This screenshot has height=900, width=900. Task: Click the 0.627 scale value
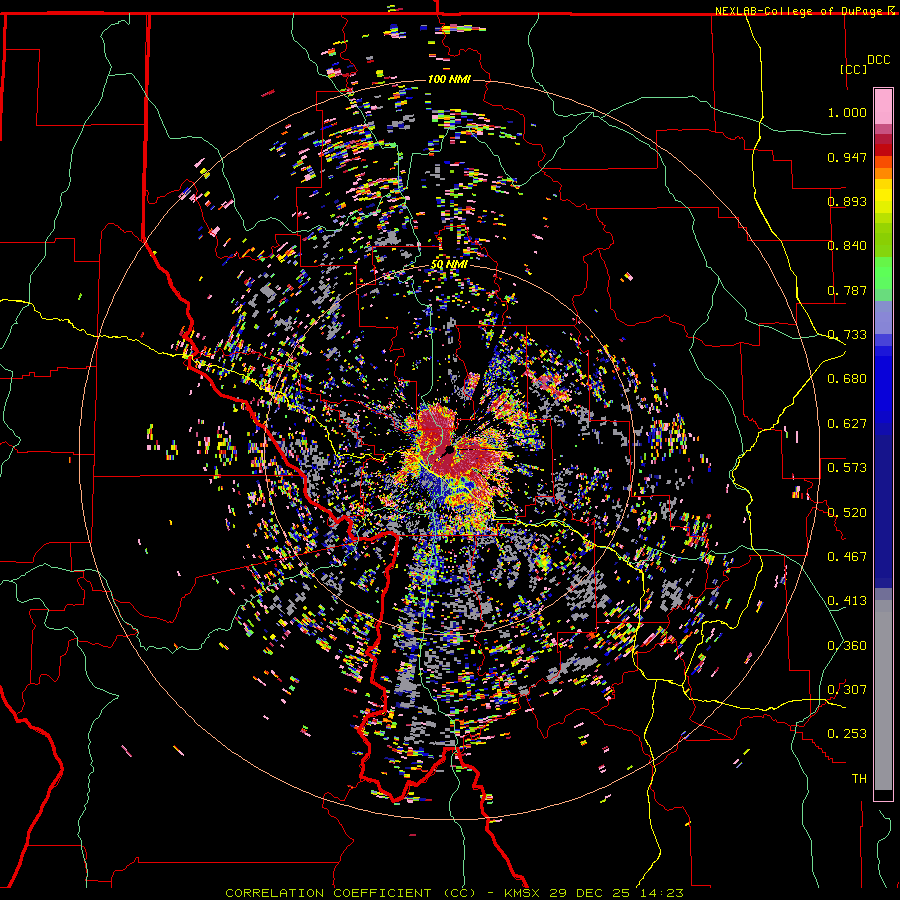click(847, 424)
